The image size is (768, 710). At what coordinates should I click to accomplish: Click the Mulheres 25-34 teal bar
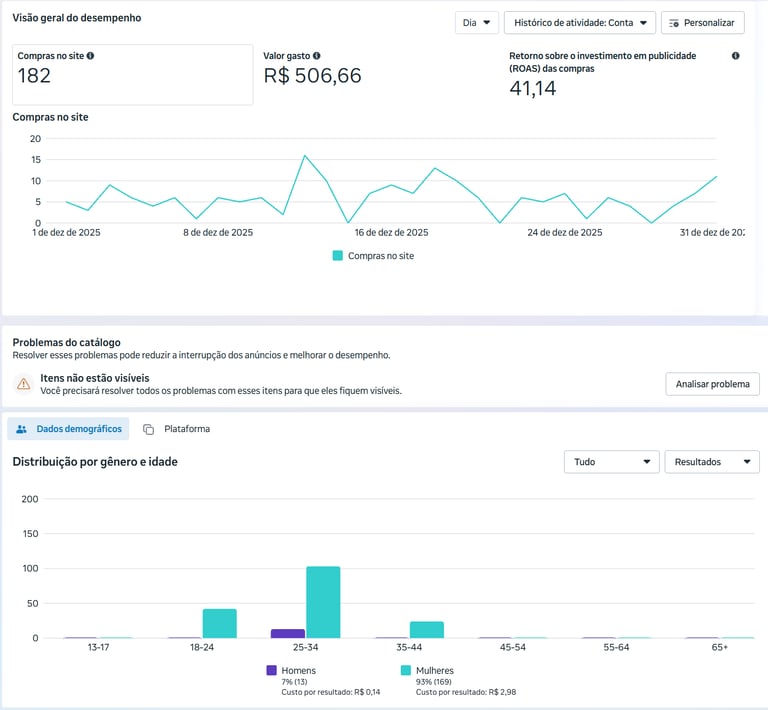tap(323, 602)
